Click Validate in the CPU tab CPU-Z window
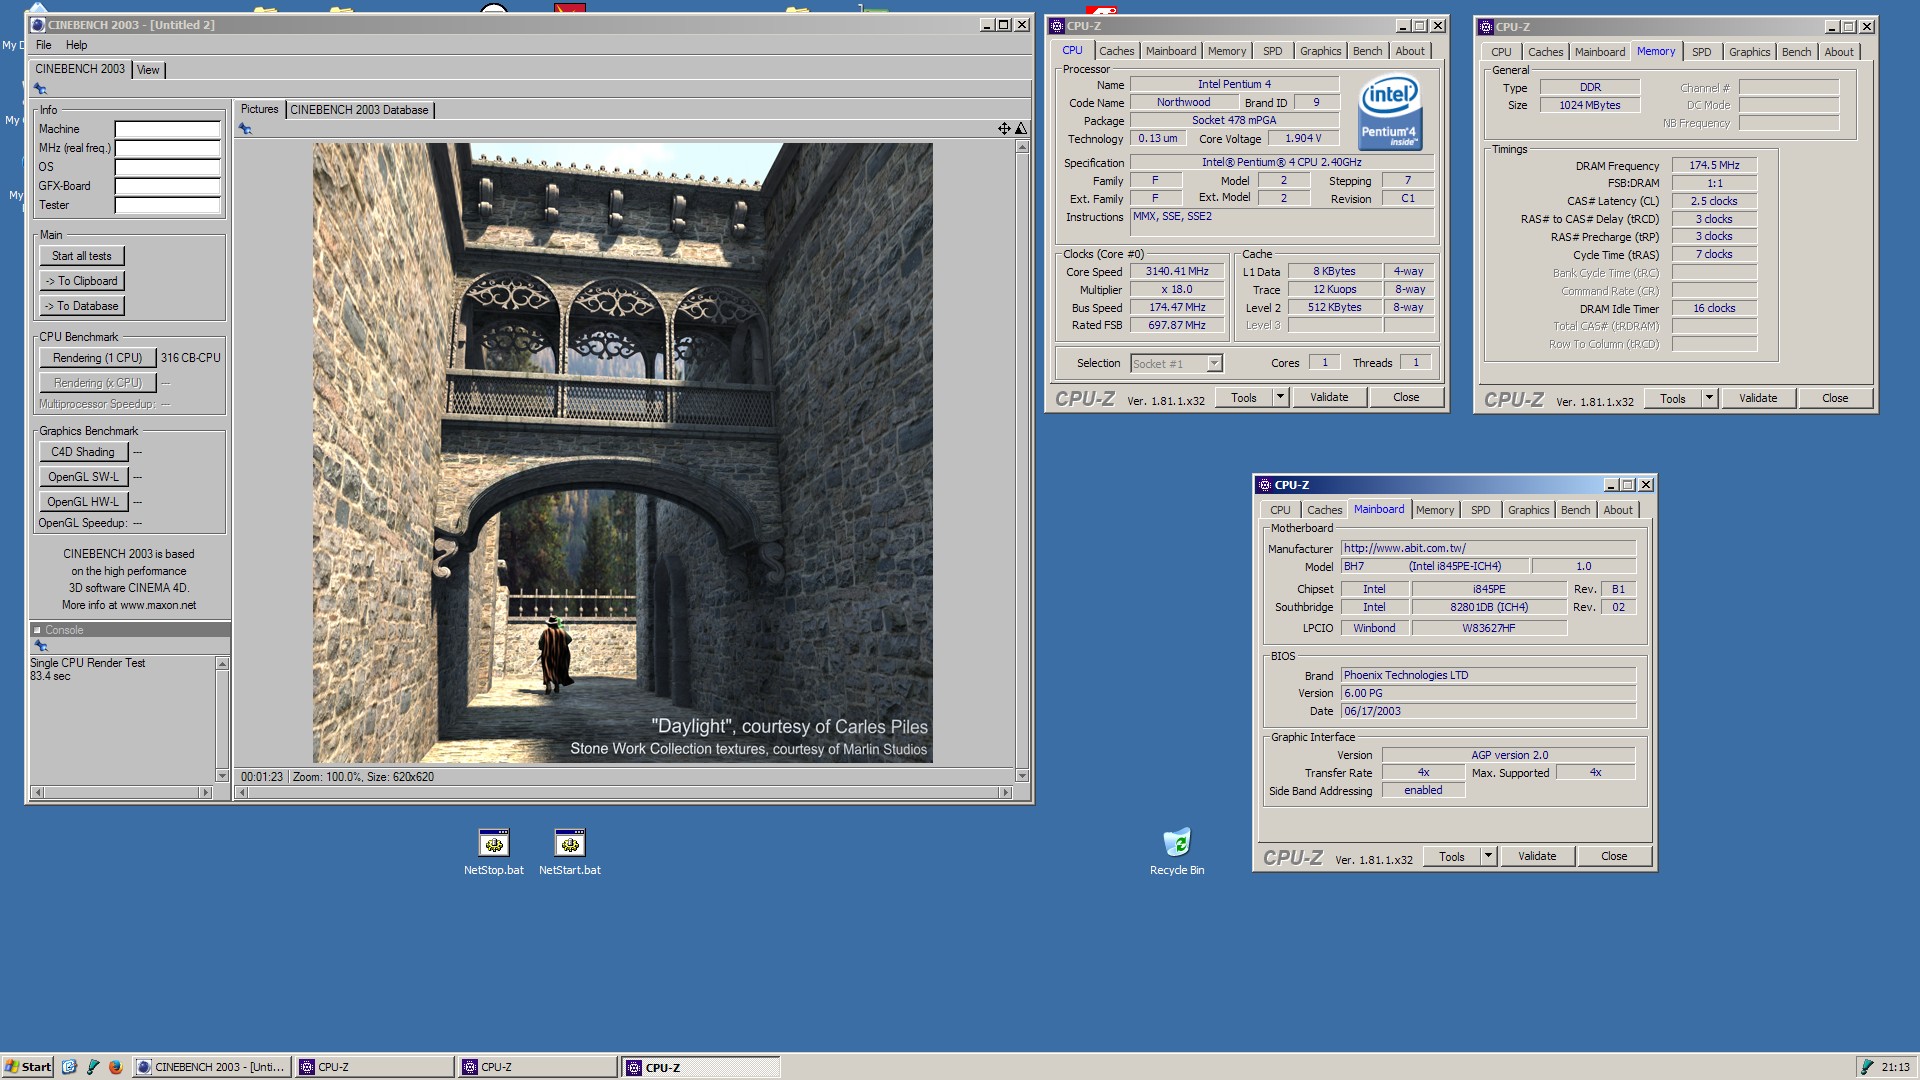 point(1329,397)
